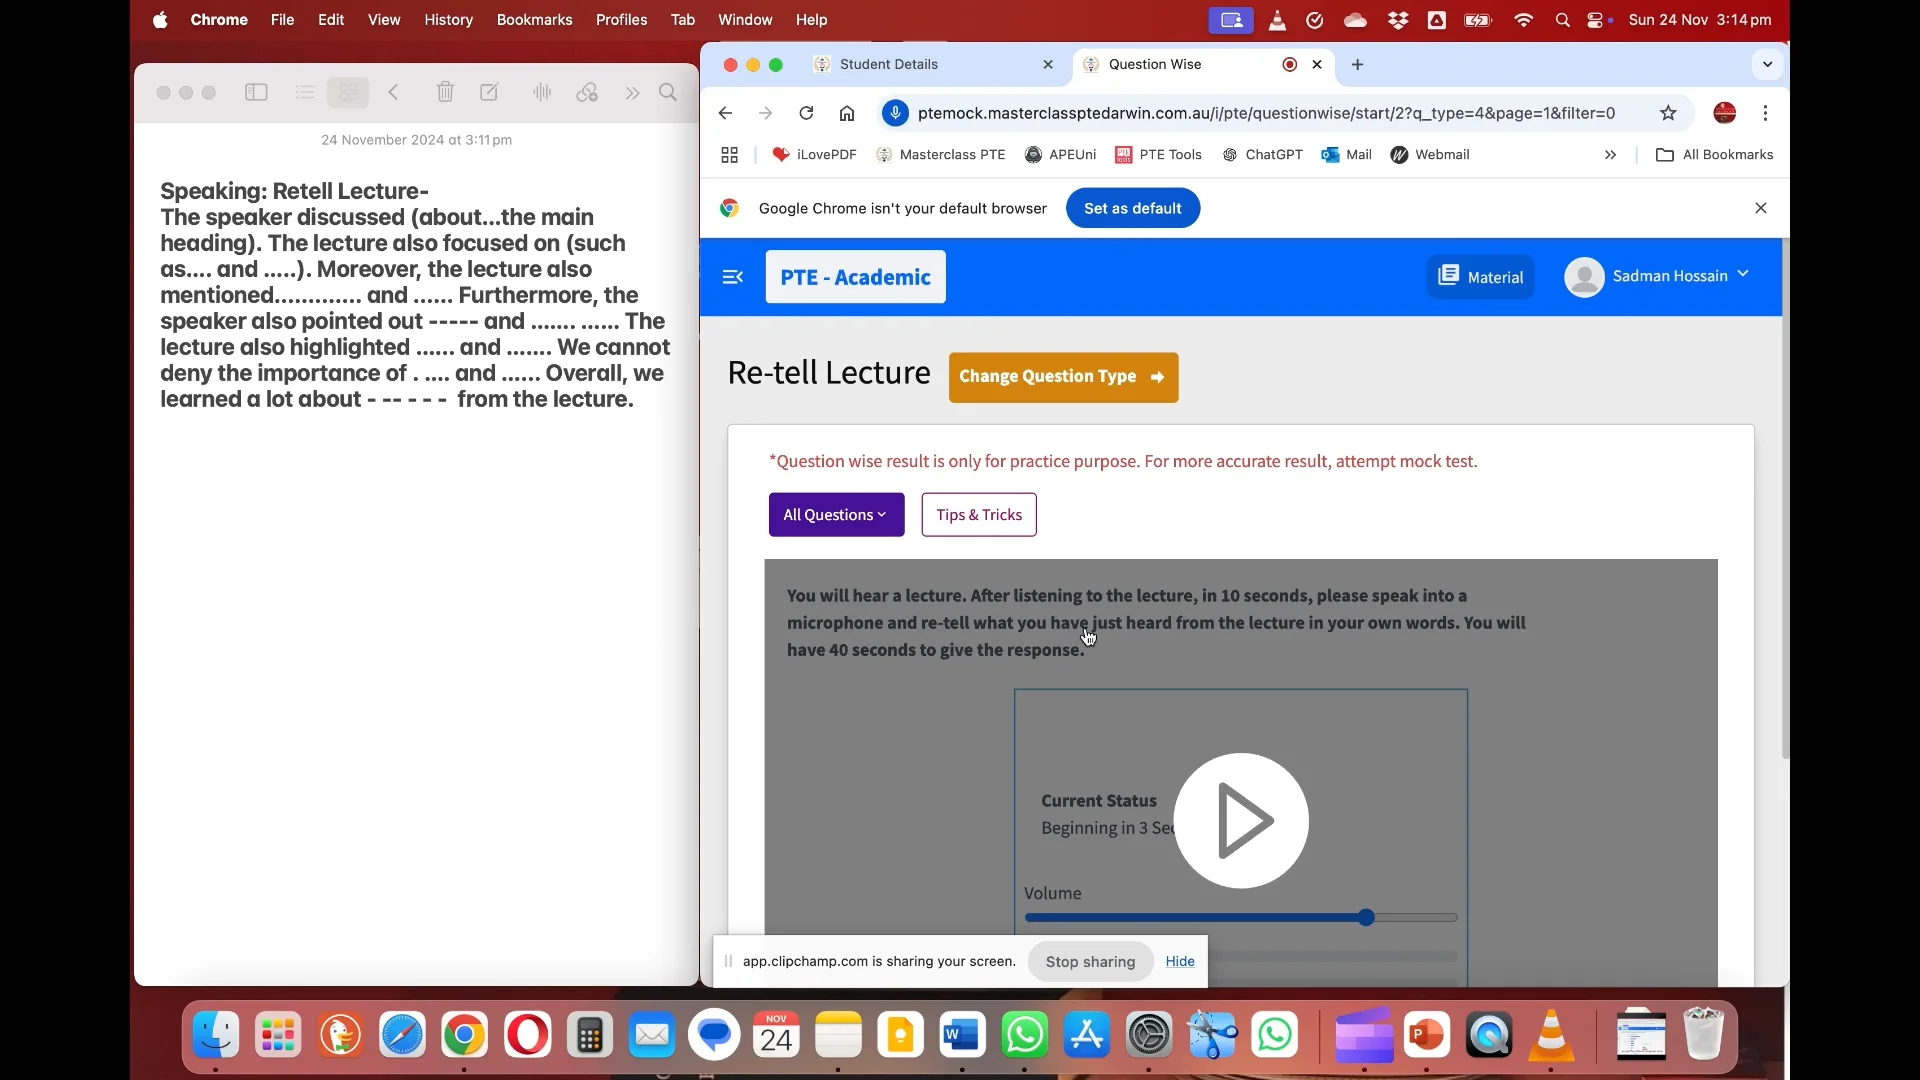Open the Bookmarks menu in Chrome
The width and height of the screenshot is (1920, 1080).
click(535, 19)
